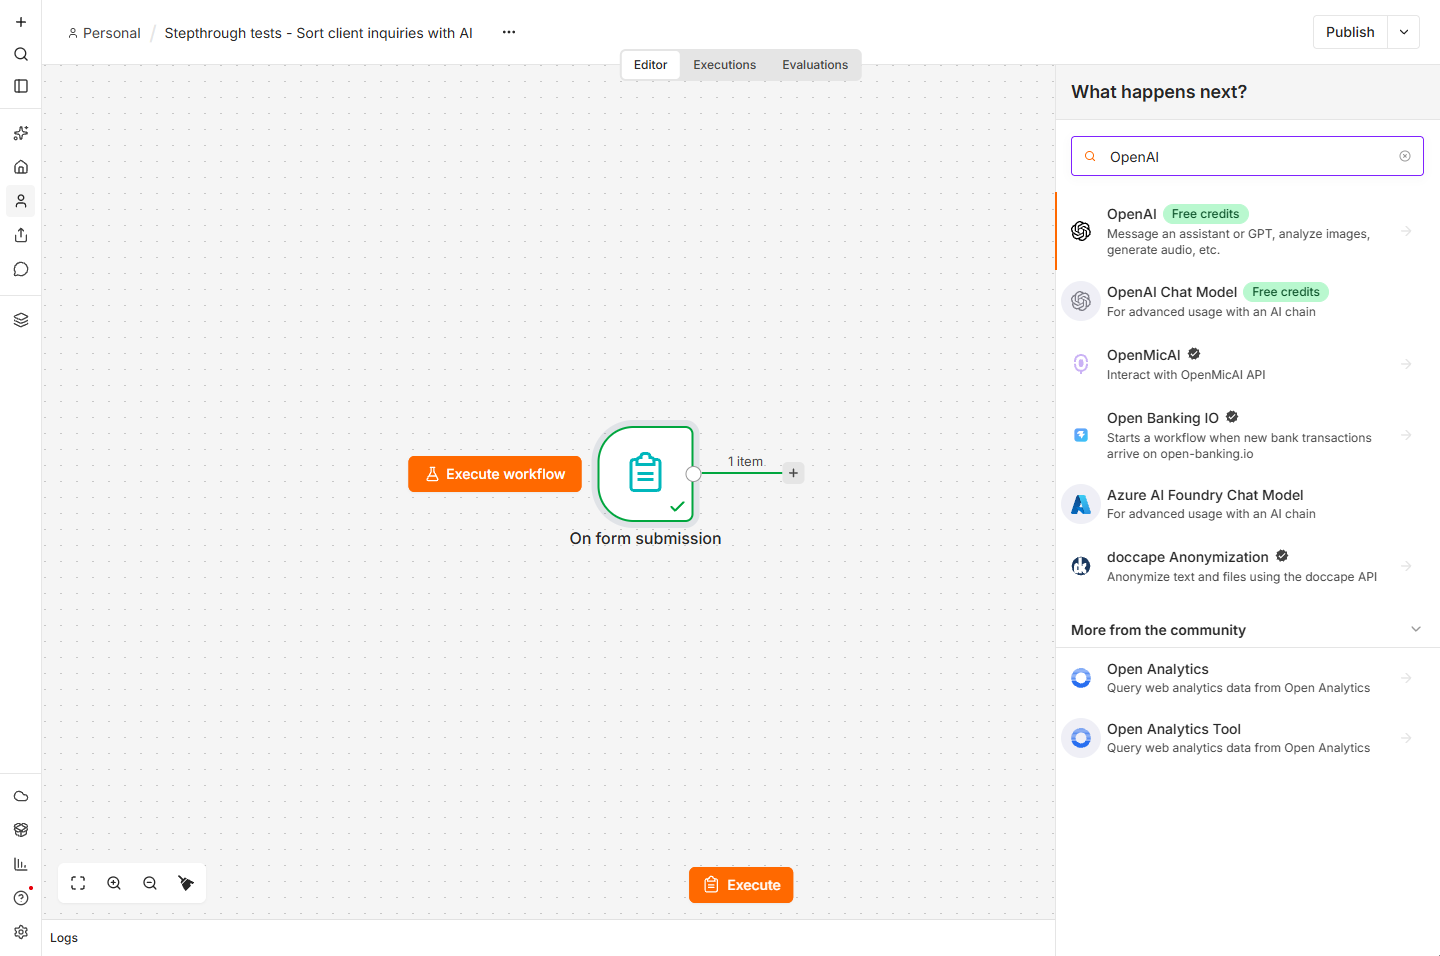Click the share upload icon in sidebar

(x=21, y=235)
